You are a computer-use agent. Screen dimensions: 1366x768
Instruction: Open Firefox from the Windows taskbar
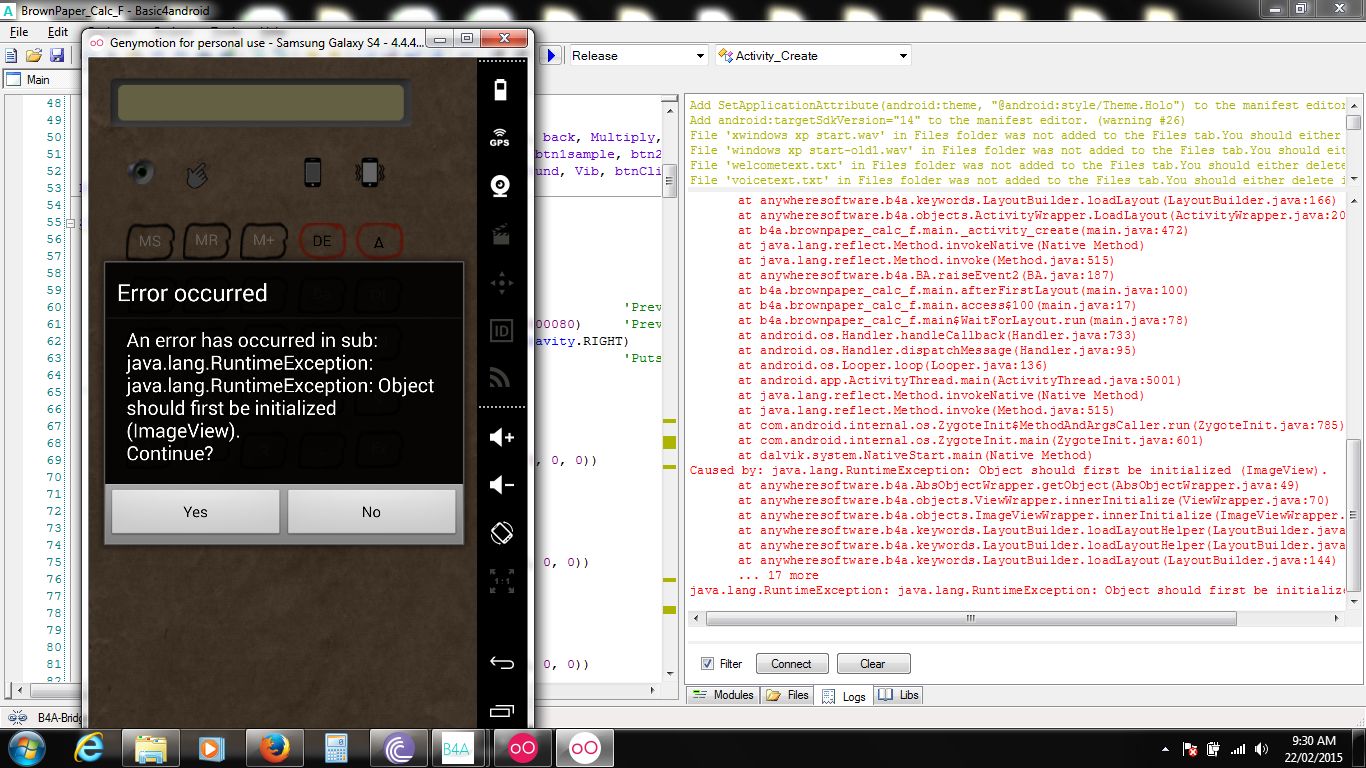click(x=273, y=748)
